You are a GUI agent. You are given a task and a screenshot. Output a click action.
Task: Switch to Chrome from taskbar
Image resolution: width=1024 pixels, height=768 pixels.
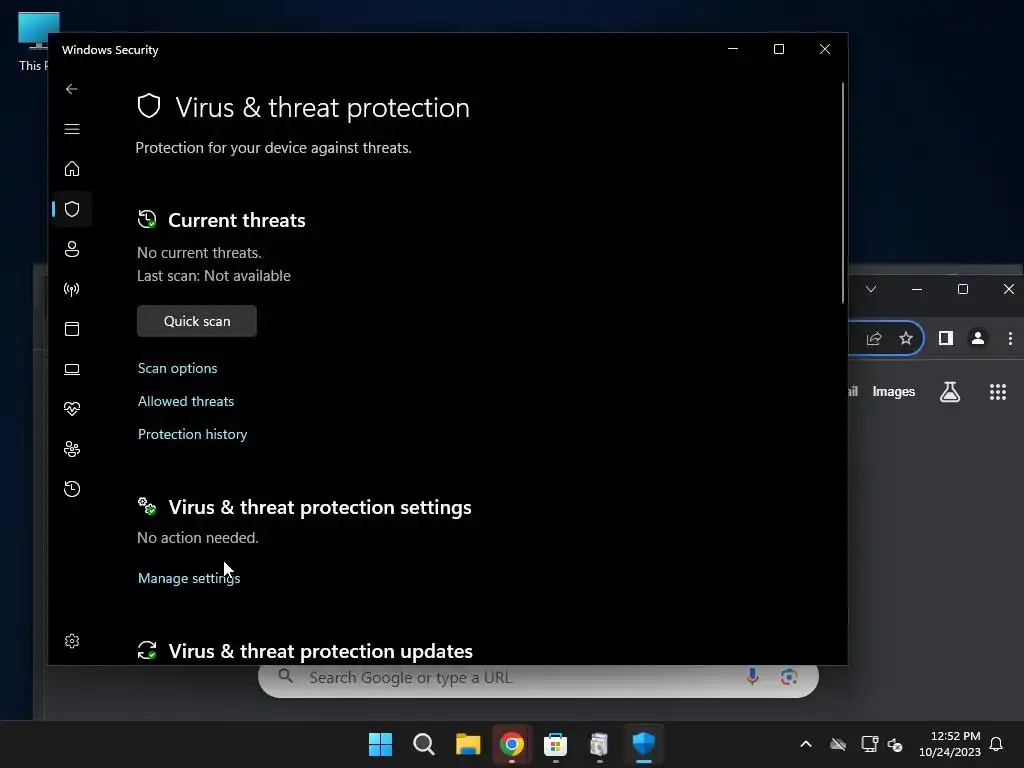click(512, 744)
